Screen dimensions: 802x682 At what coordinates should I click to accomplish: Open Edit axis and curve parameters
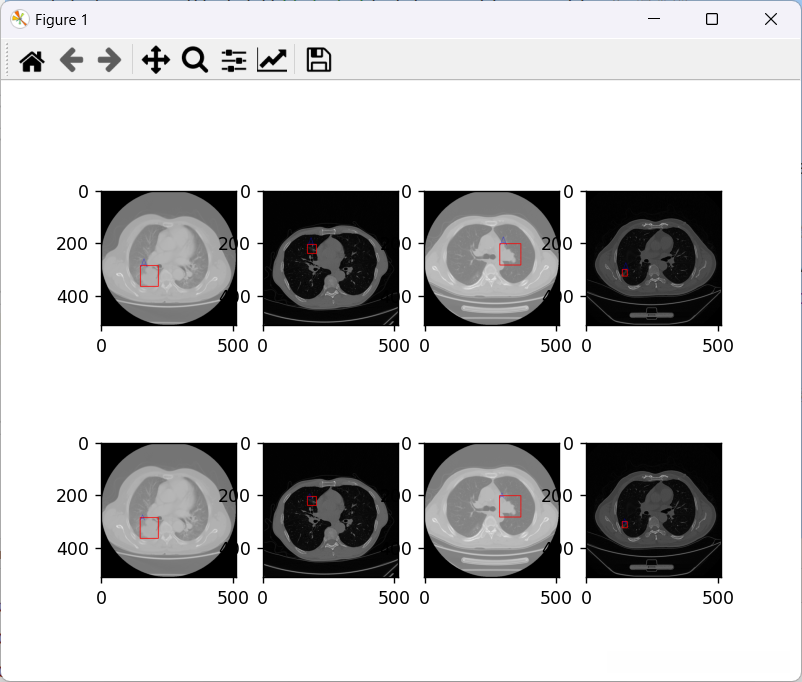click(x=272, y=60)
